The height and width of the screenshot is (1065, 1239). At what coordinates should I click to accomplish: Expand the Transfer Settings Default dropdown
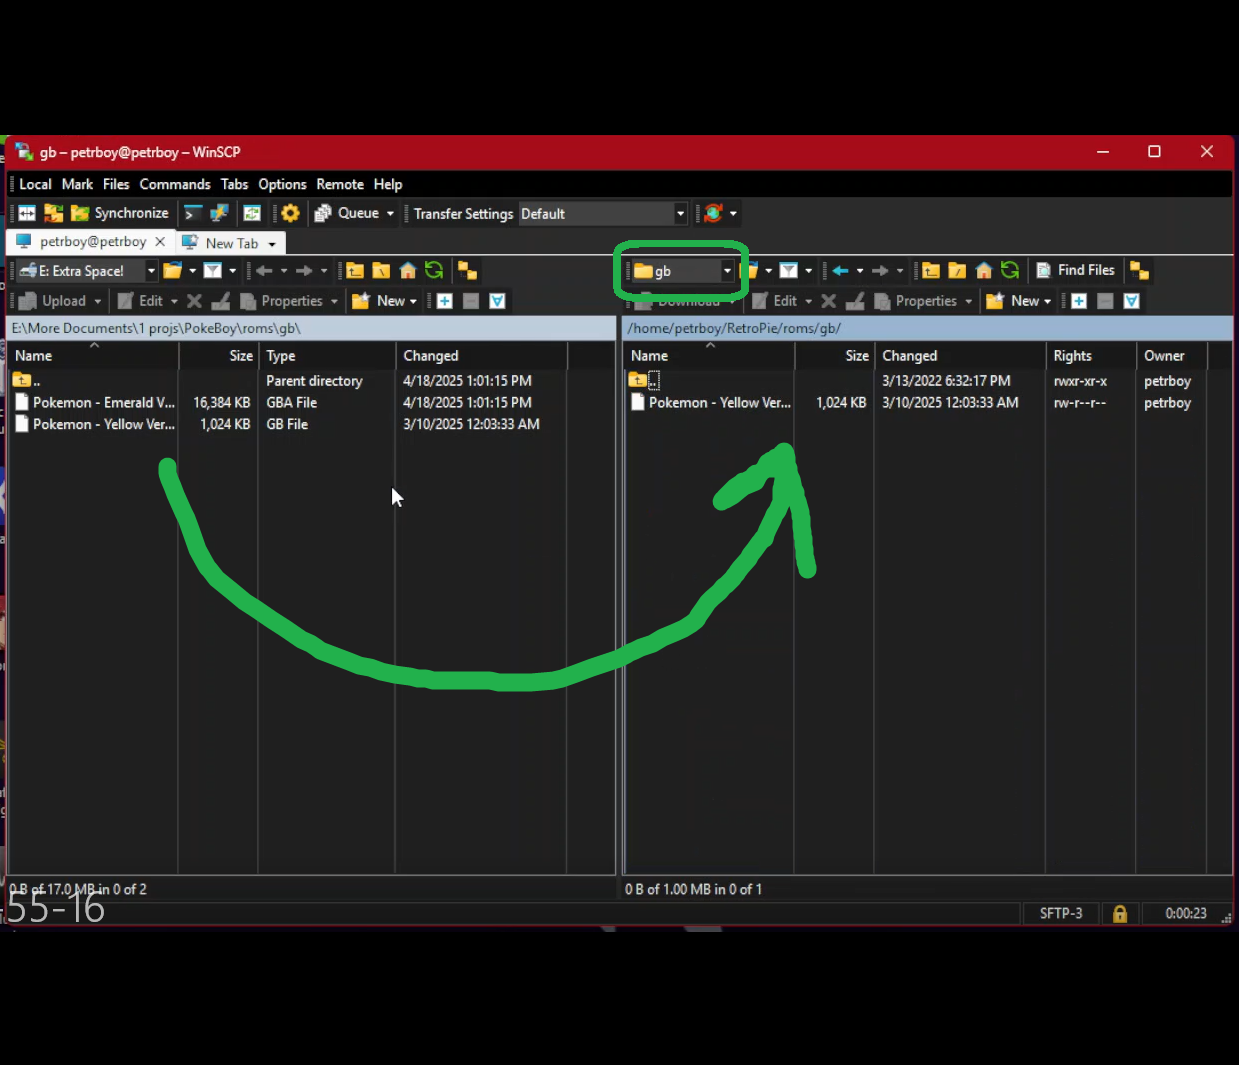680,213
